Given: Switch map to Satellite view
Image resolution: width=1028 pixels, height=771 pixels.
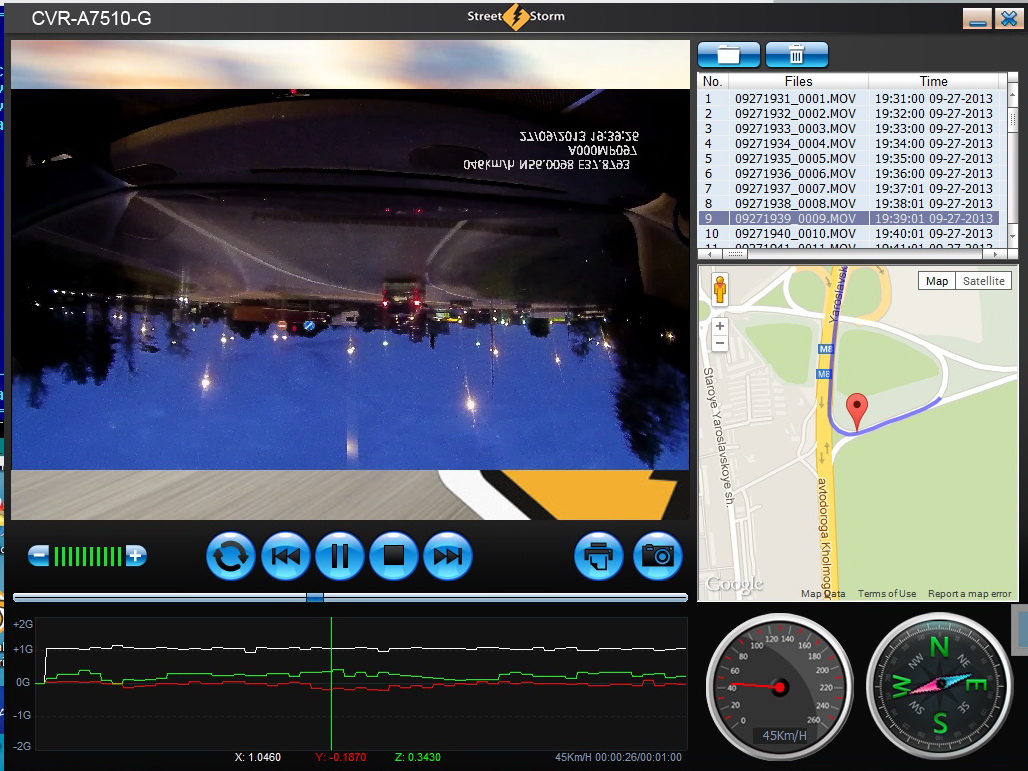Looking at the screenshot, I should [x=983, y=281].
